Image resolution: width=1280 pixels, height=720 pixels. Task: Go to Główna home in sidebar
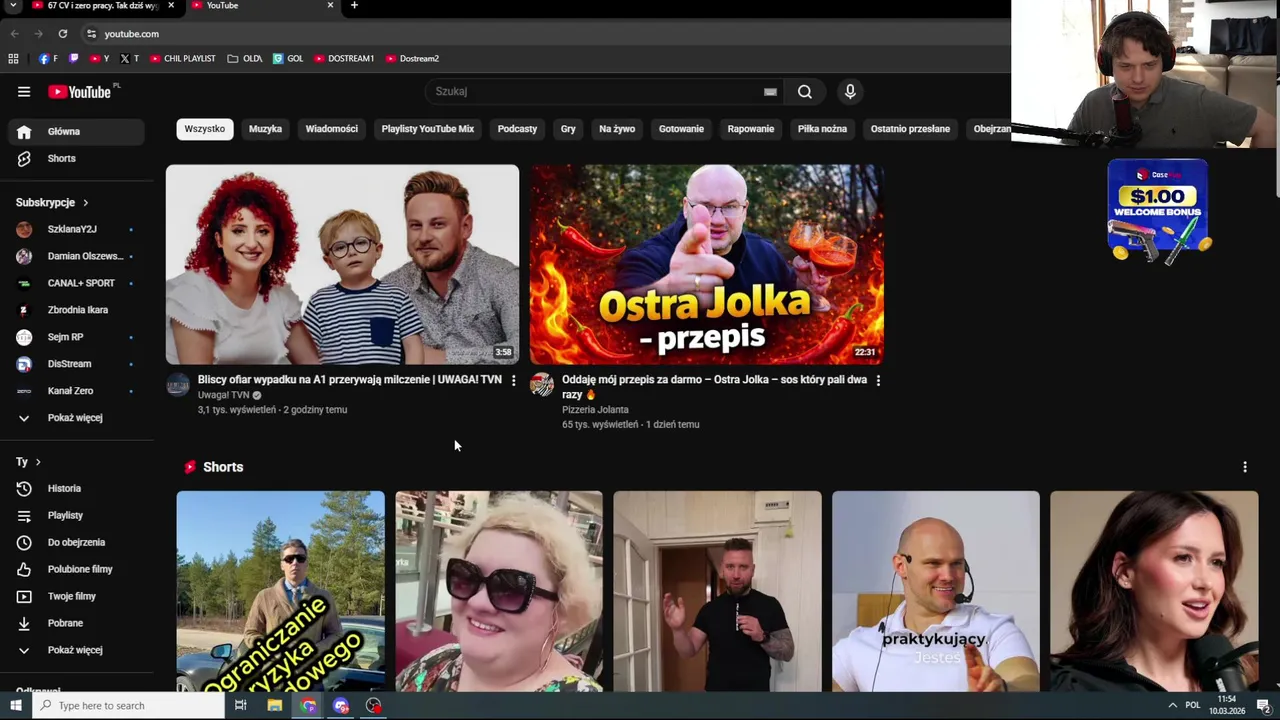pos(76,132)
